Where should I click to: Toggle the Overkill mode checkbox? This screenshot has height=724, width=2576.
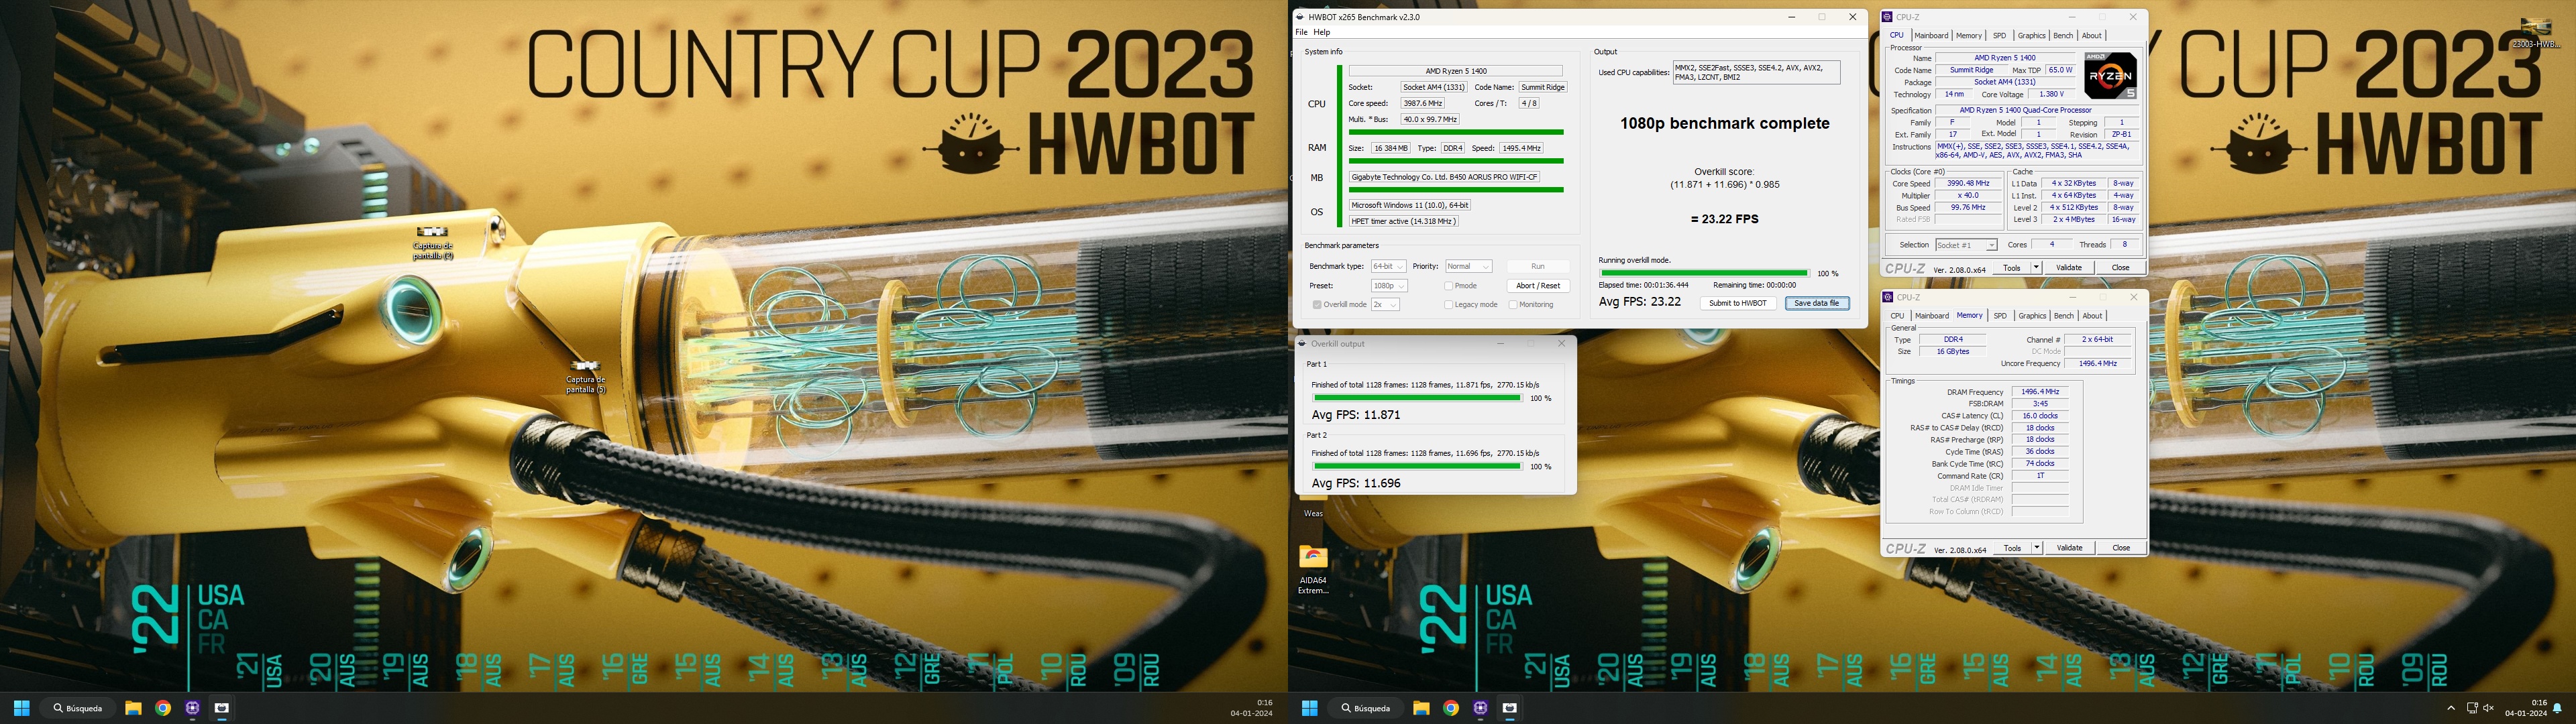1317,305
